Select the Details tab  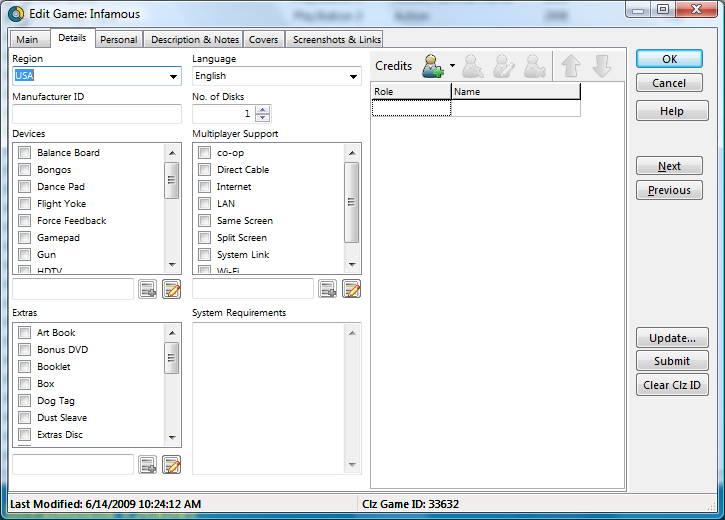pyautogui.click(x=72, y=38)
